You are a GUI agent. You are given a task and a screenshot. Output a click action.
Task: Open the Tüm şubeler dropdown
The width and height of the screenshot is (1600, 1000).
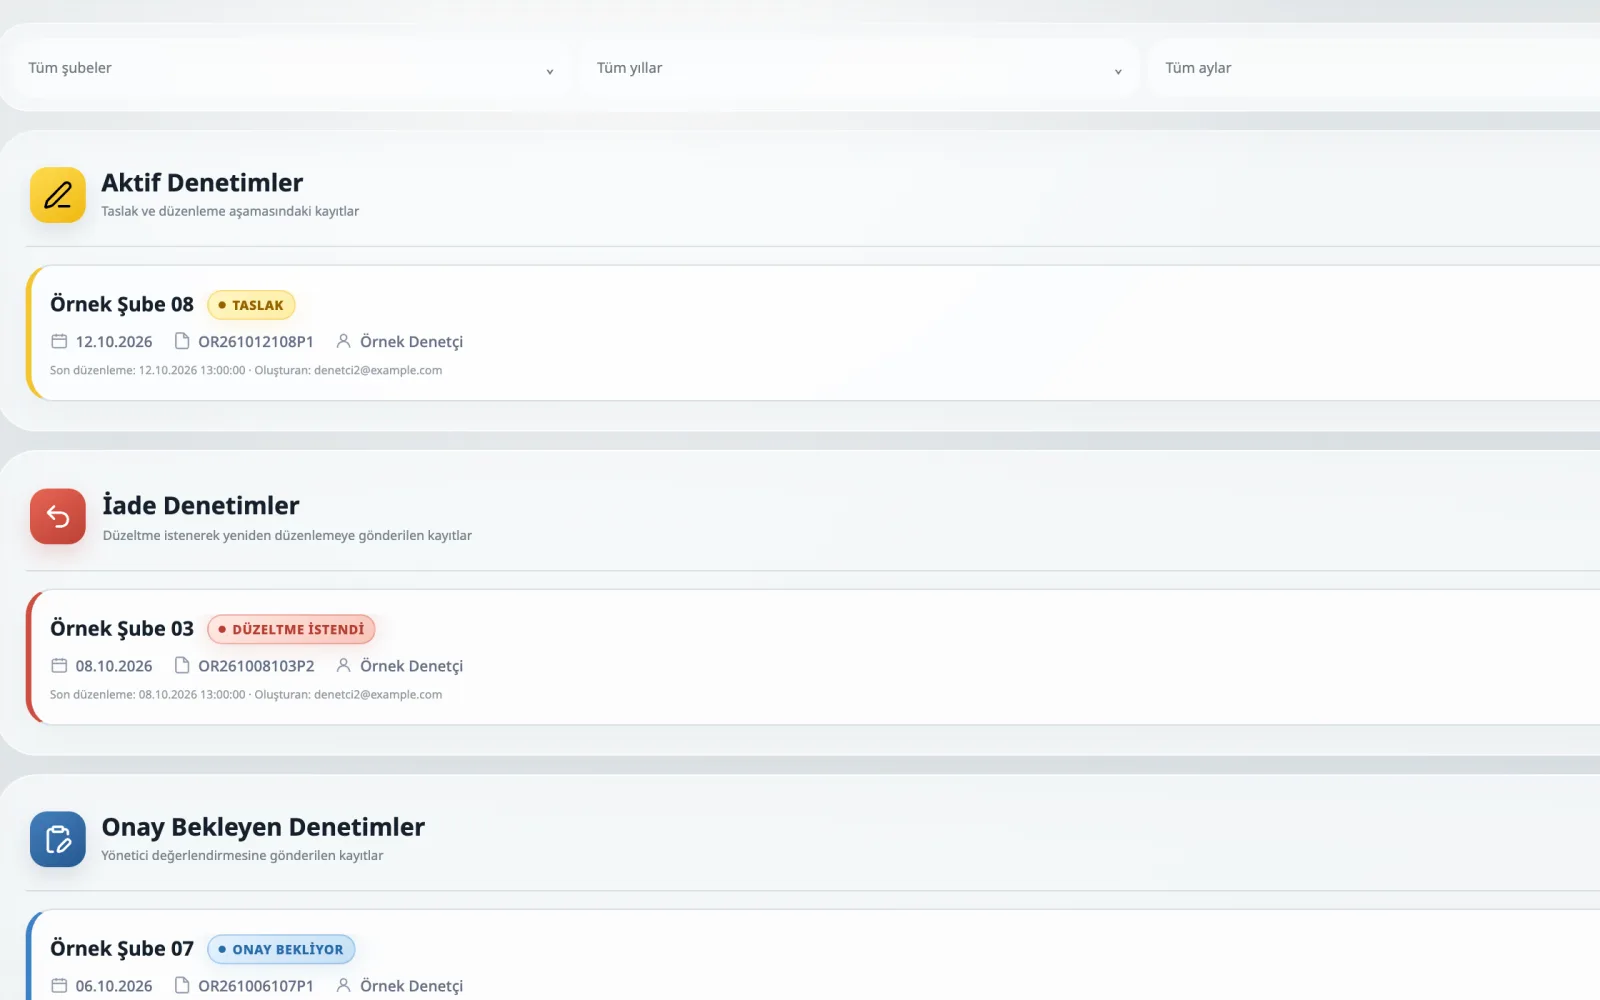click(290, 68)
